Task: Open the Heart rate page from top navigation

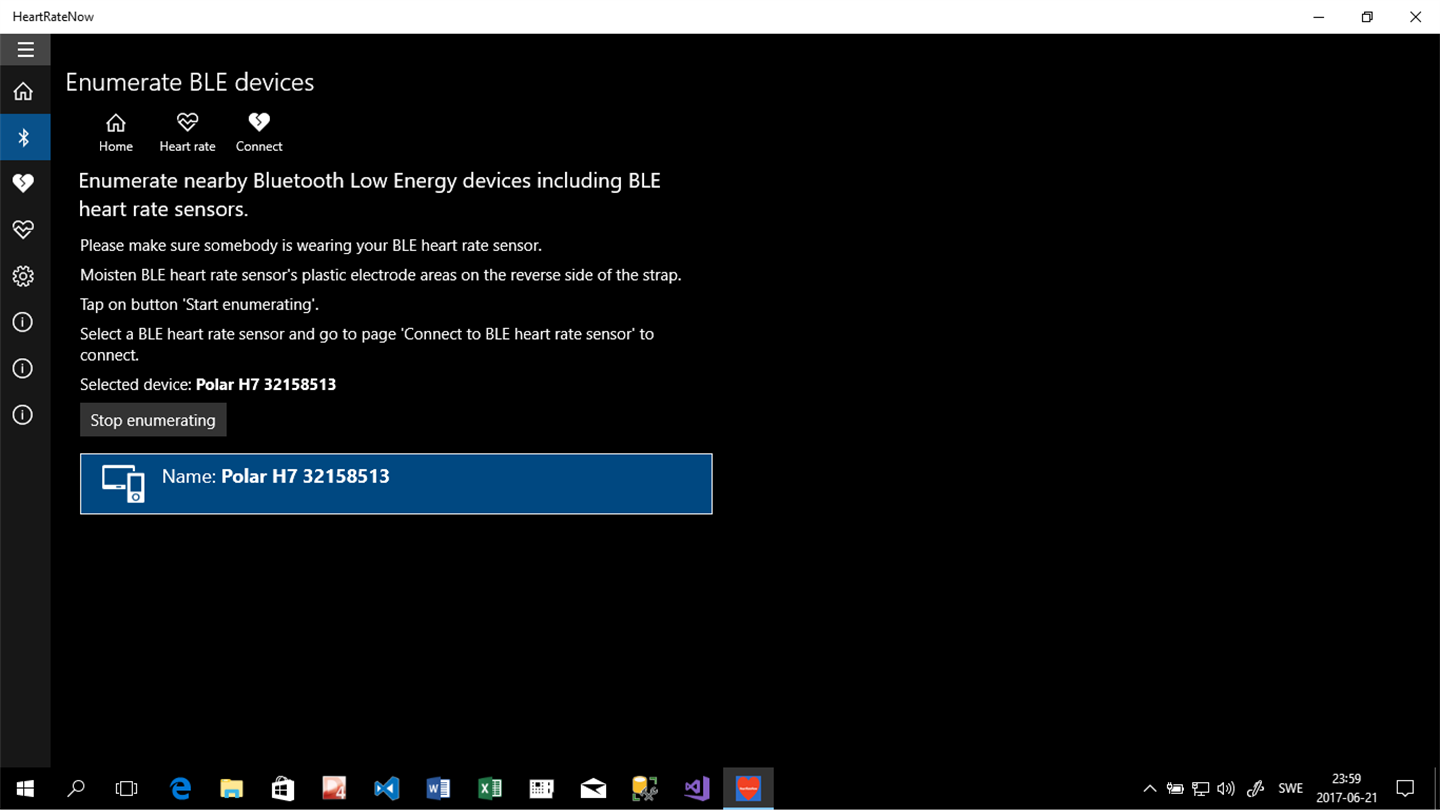Action: pyautogui.click(x=187, y=132)
